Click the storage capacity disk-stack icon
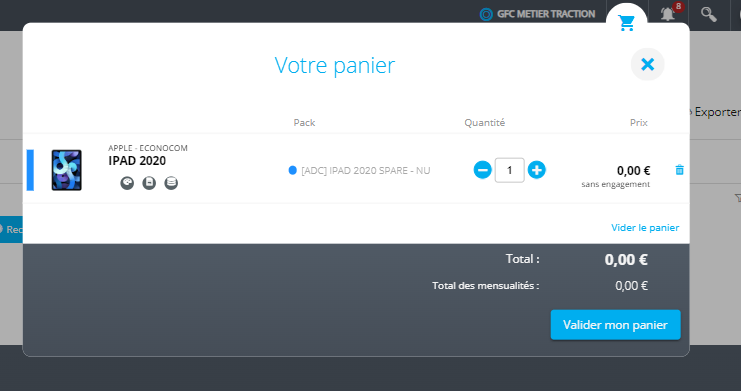 (x=171, y=183)
